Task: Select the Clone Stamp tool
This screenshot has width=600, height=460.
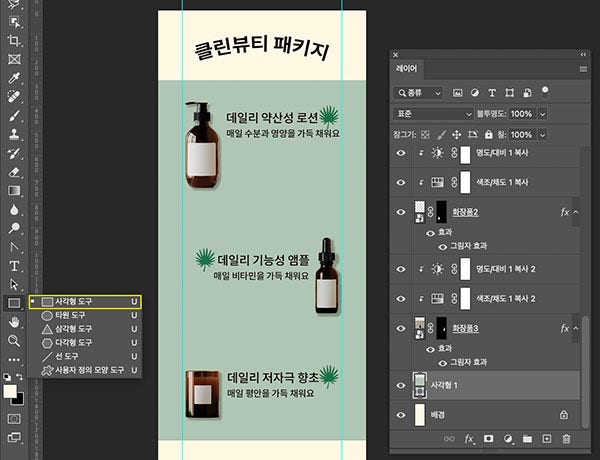Action: coord(14,134)
